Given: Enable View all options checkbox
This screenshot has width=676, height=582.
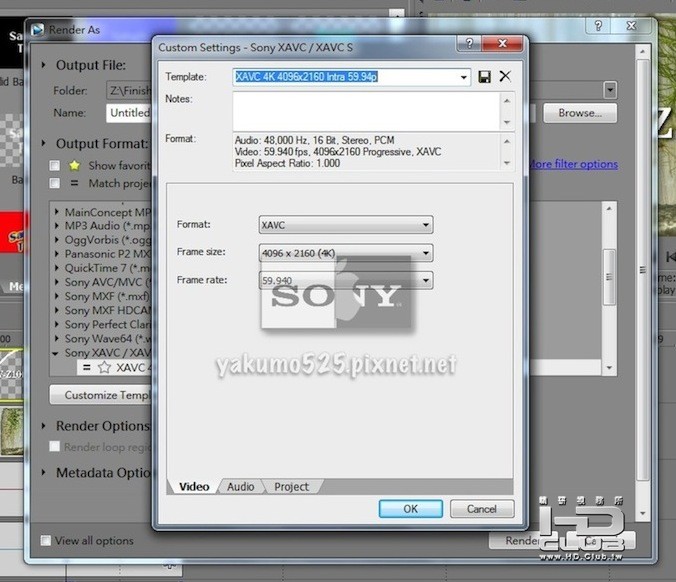Looking at the screenshot, I should coord(45,540).
